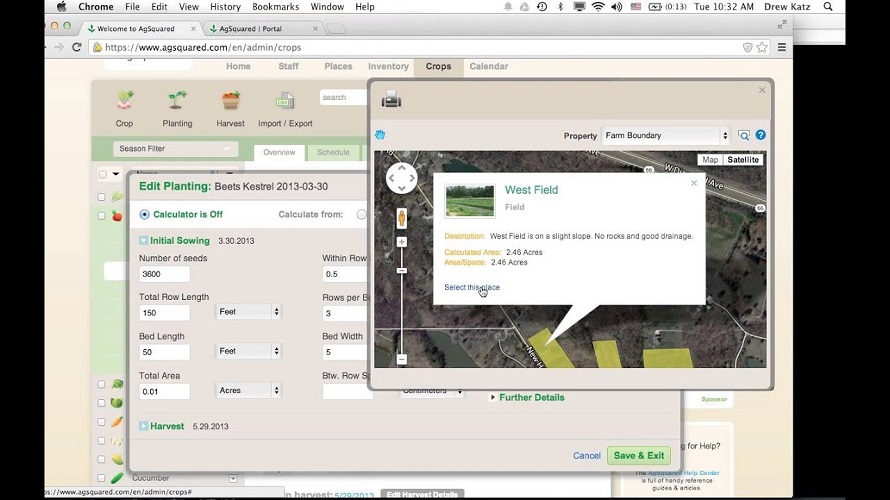The image size is (890, 500).
Task: Select the hand pan tool on map
Action: pos(380,135)
